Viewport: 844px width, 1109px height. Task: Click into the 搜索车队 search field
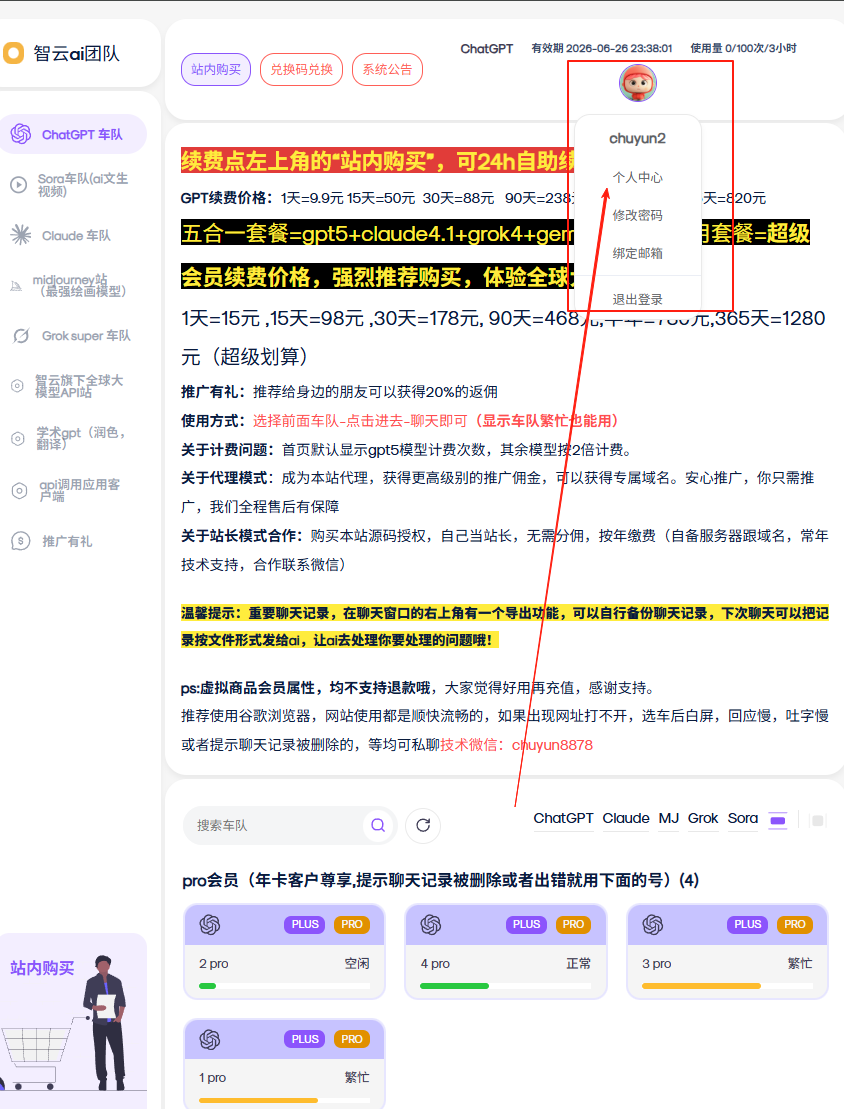click(x=275, y=825)
